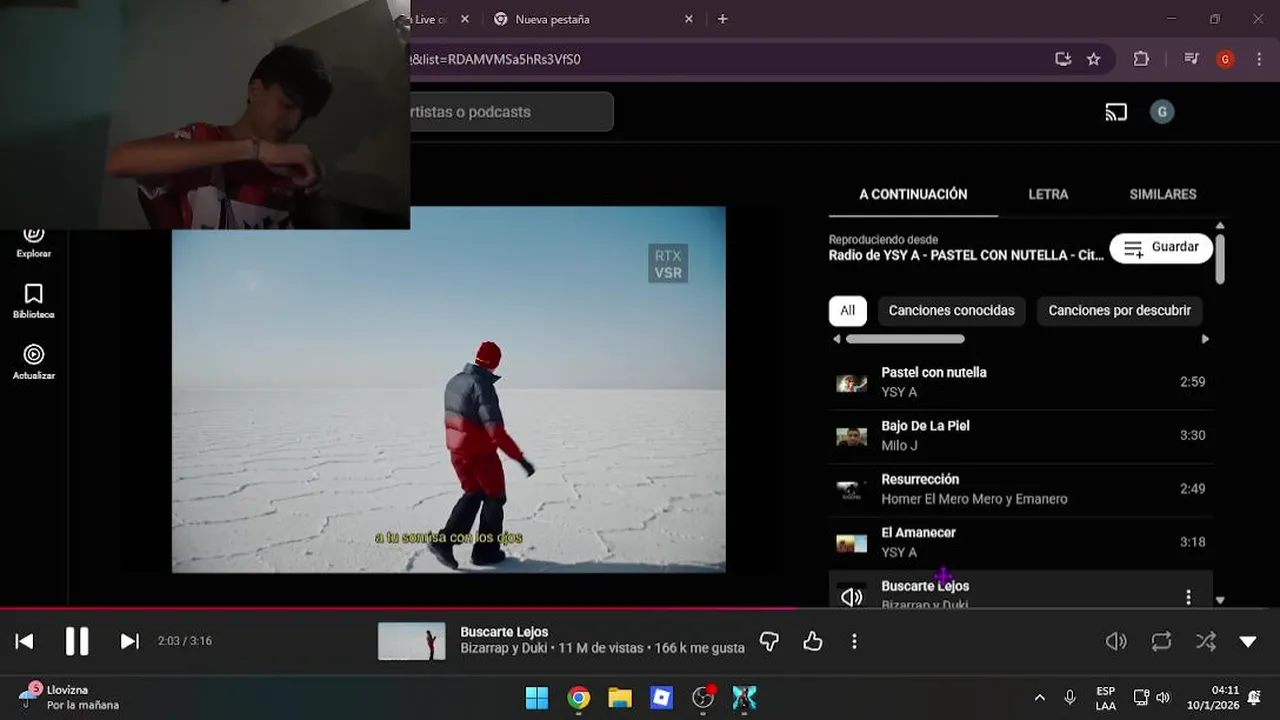Viewport: 1280px width, 720px height.
Task: Switch to the SIMILARES tab
Action: pos(1163,194)
